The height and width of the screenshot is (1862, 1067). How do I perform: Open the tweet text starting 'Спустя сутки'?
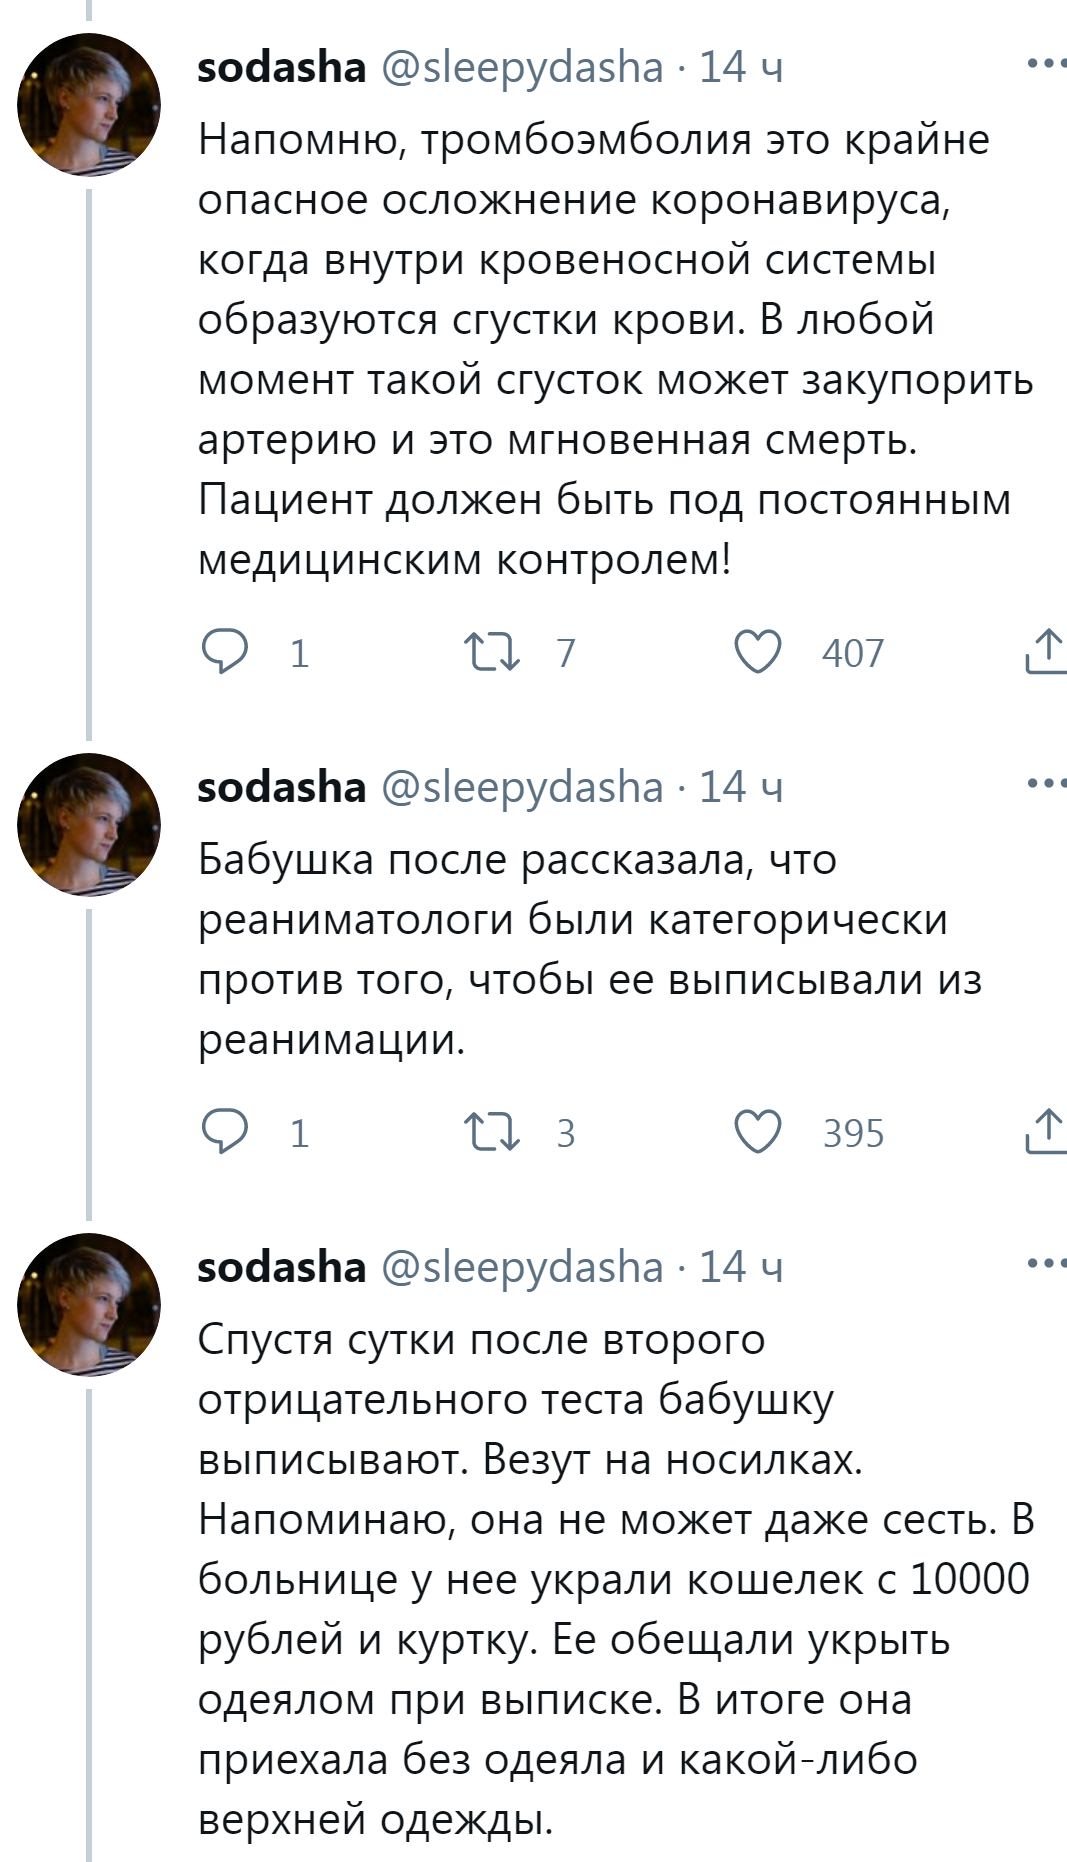[600, 1580]
